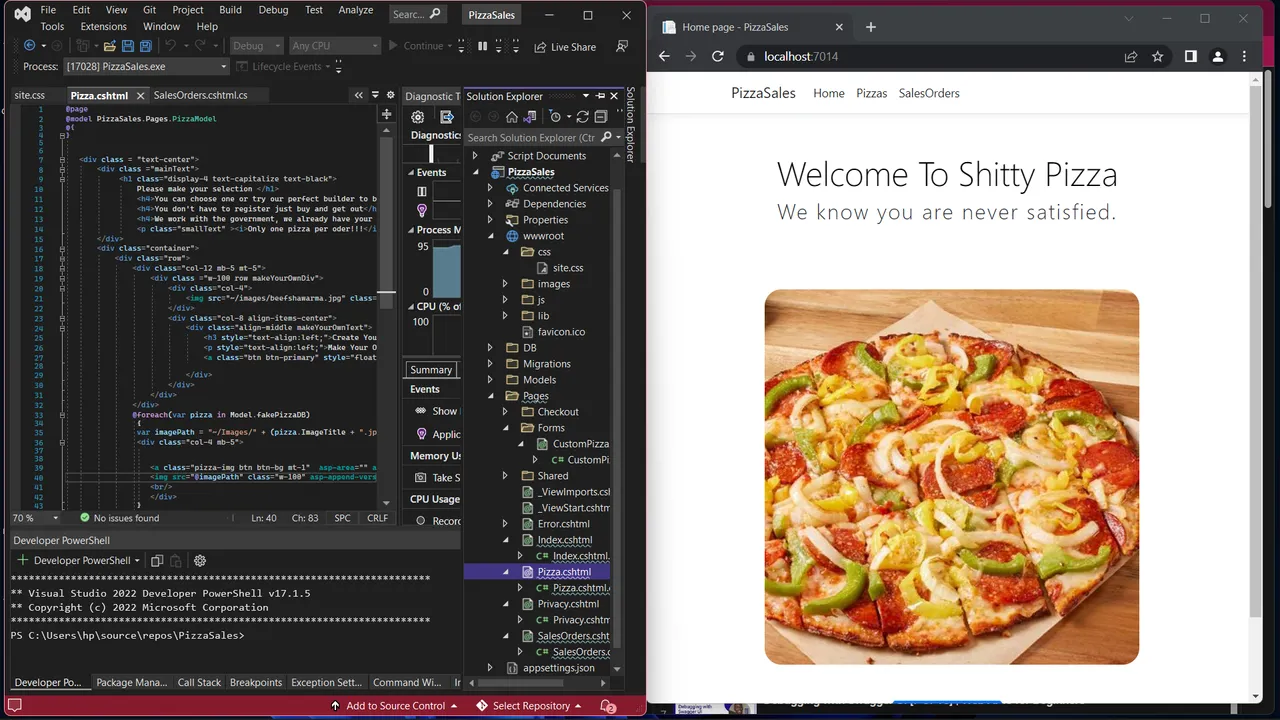Screen dimensions: 1280x720
Task: Click the Home icon in Solution Explorer toolbar
Action: [x=512, y=117]
